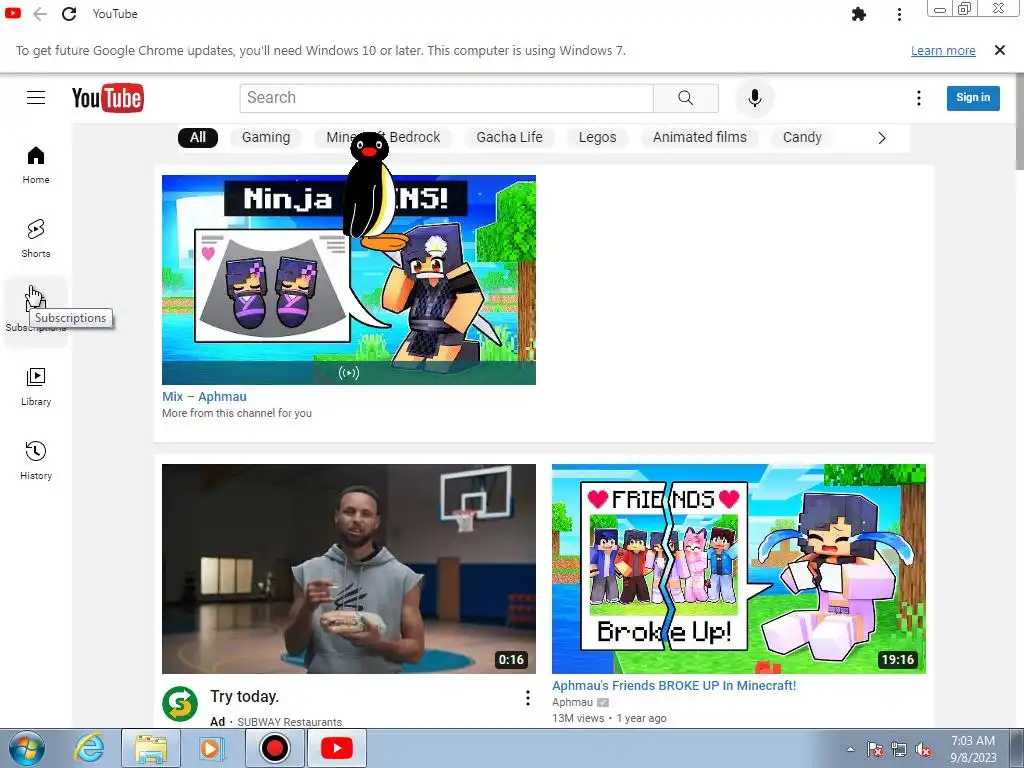This screenshot has width=1024, height=768.
Task: Open the Subway ad video thumbnail
Action: [349, 569]
